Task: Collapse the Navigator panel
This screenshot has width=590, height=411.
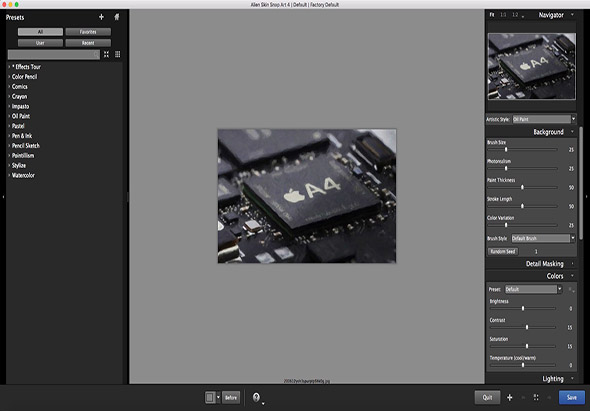Action: pos(572,15)
